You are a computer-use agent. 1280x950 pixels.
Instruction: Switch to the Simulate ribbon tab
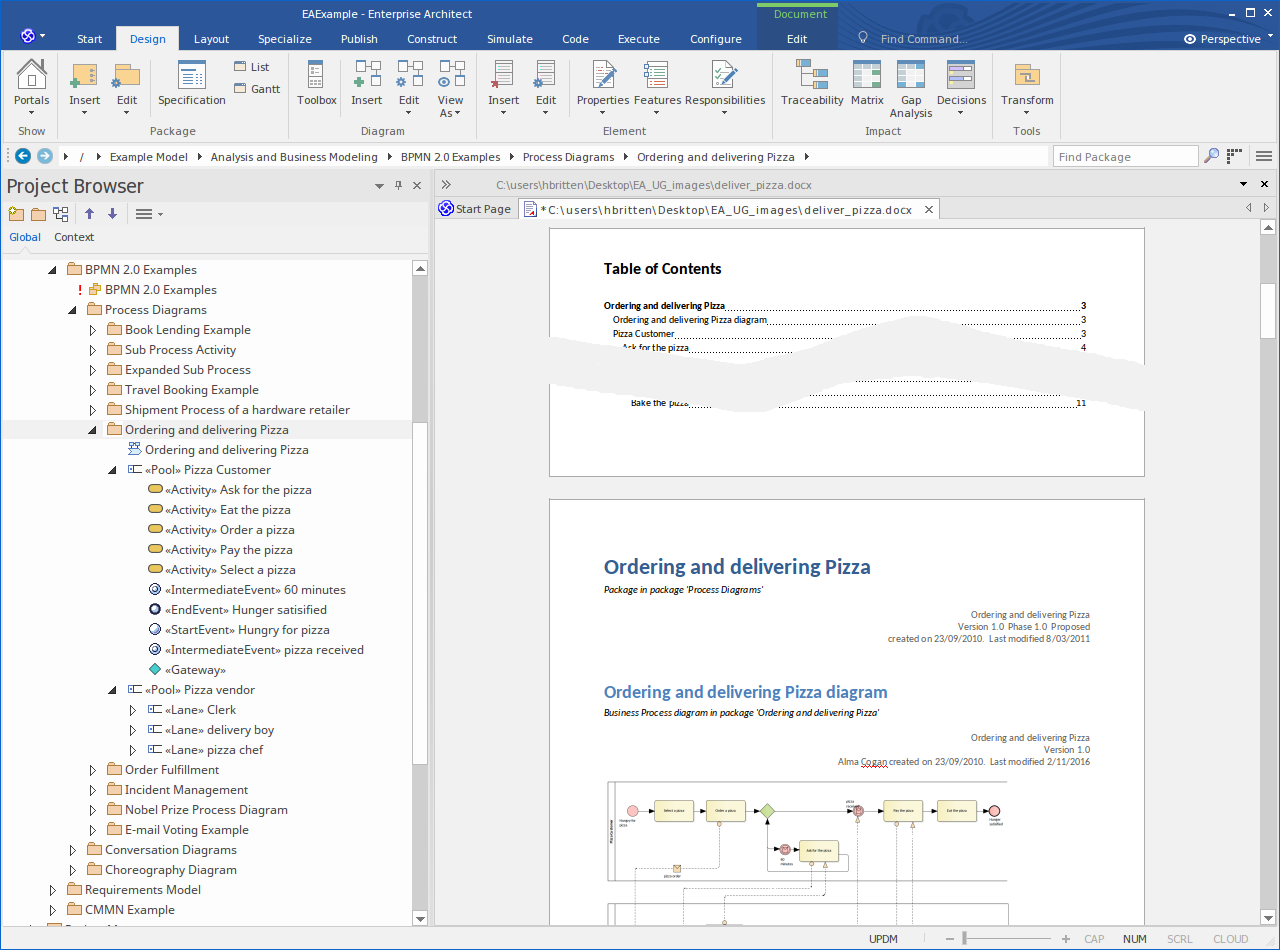(509, 39)
